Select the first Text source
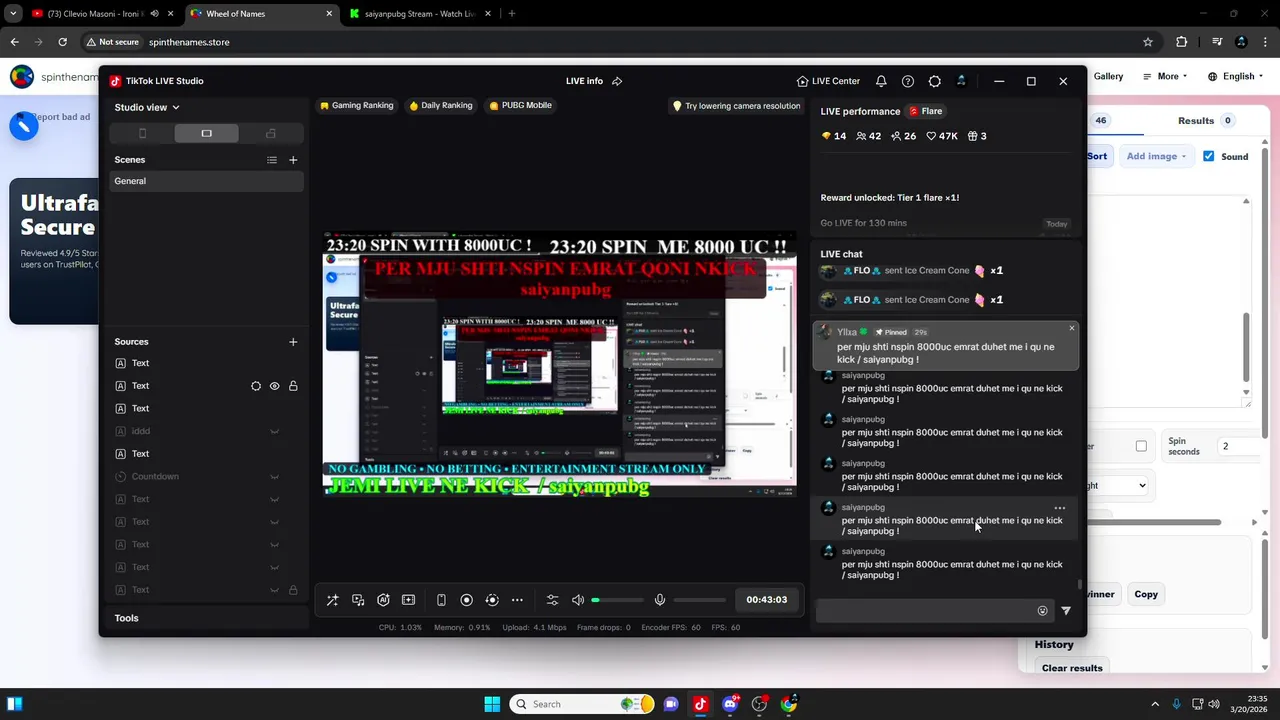This screenshot has width=1280, height=720. pos(140,363)
